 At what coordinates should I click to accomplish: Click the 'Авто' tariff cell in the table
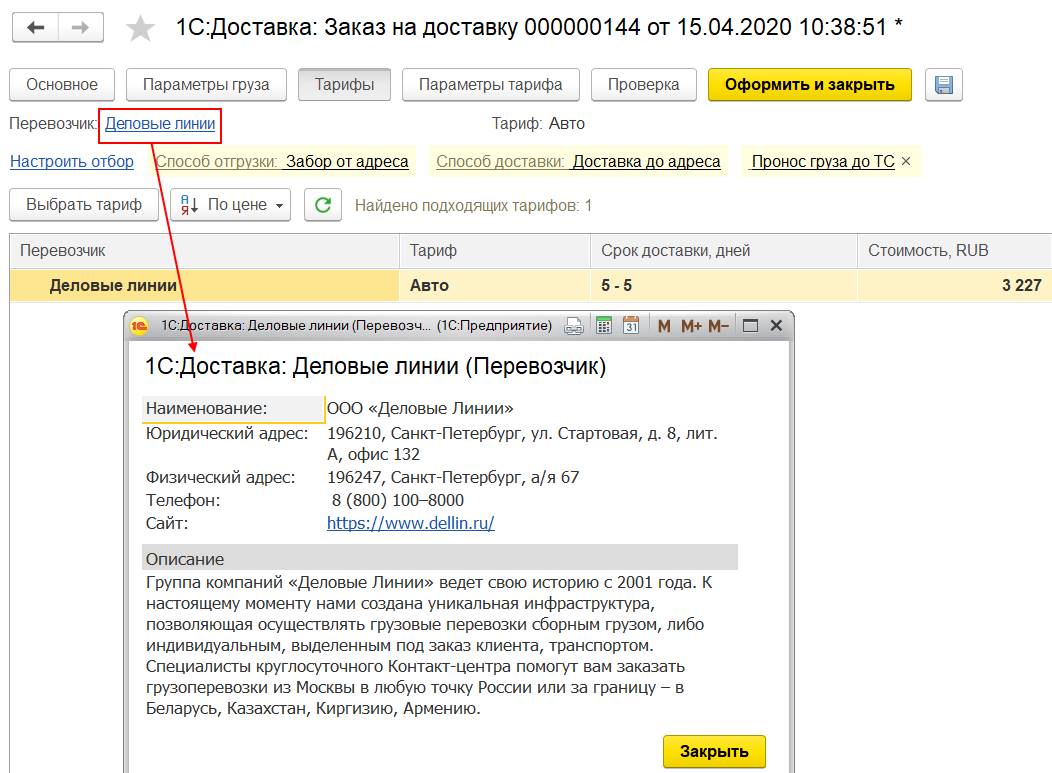click(495, 285)
